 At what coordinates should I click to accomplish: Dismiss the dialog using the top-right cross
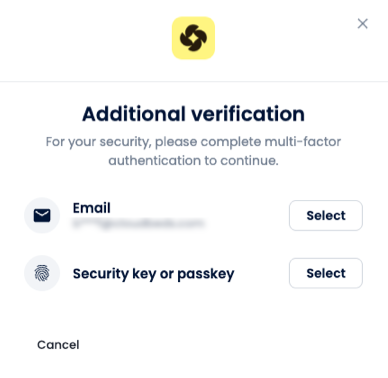pos(362,24)
